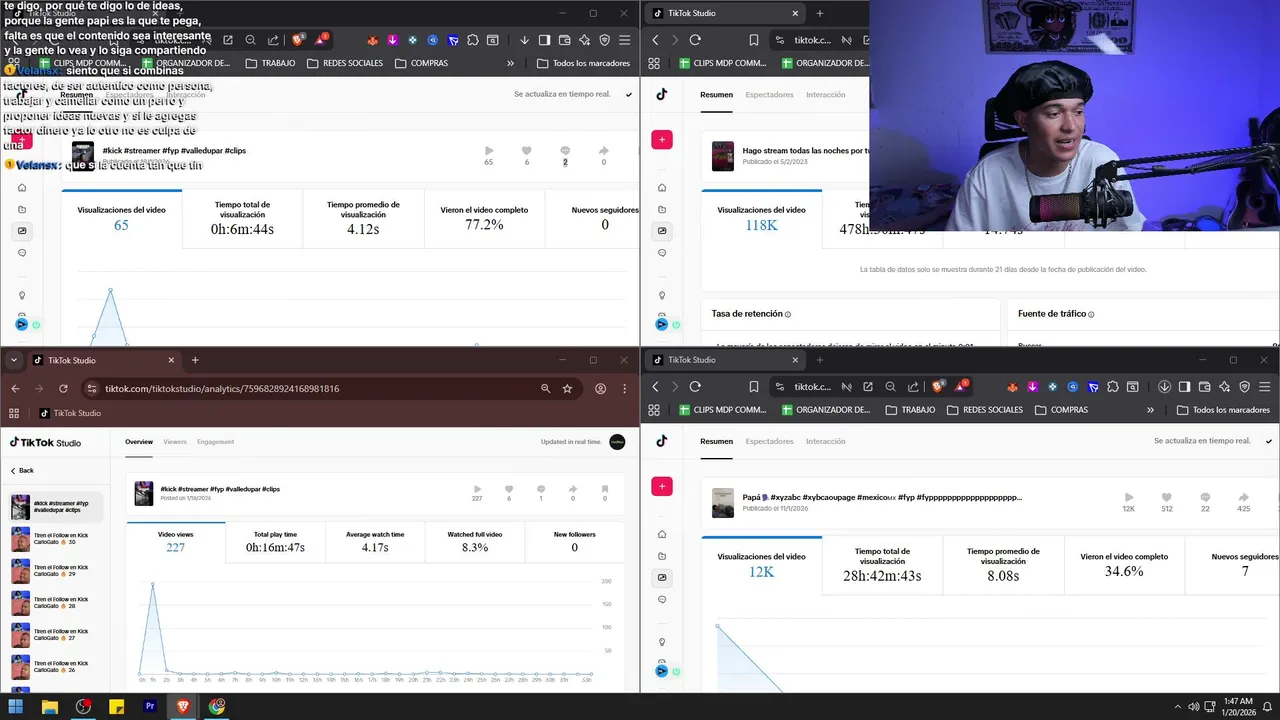The height and width of the screenshot is (720, 1280).
Task: Click pink plus upload button in bottom-right window
Action: pos(662,486)
